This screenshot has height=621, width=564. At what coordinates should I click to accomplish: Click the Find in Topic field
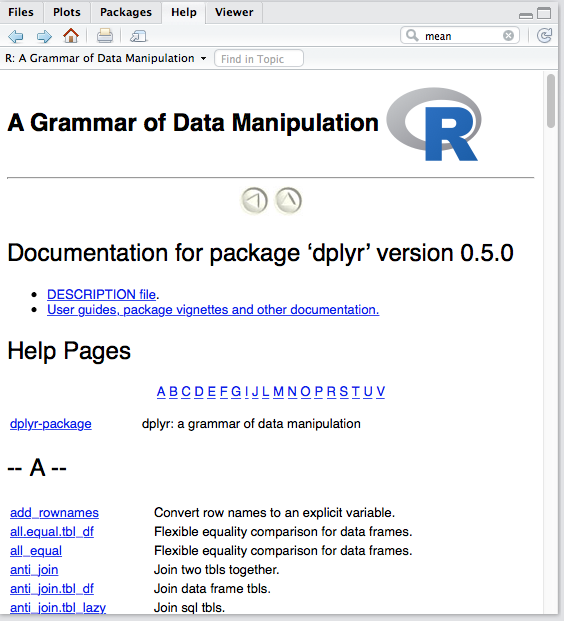pyautogui.click(x=259, y=59)
